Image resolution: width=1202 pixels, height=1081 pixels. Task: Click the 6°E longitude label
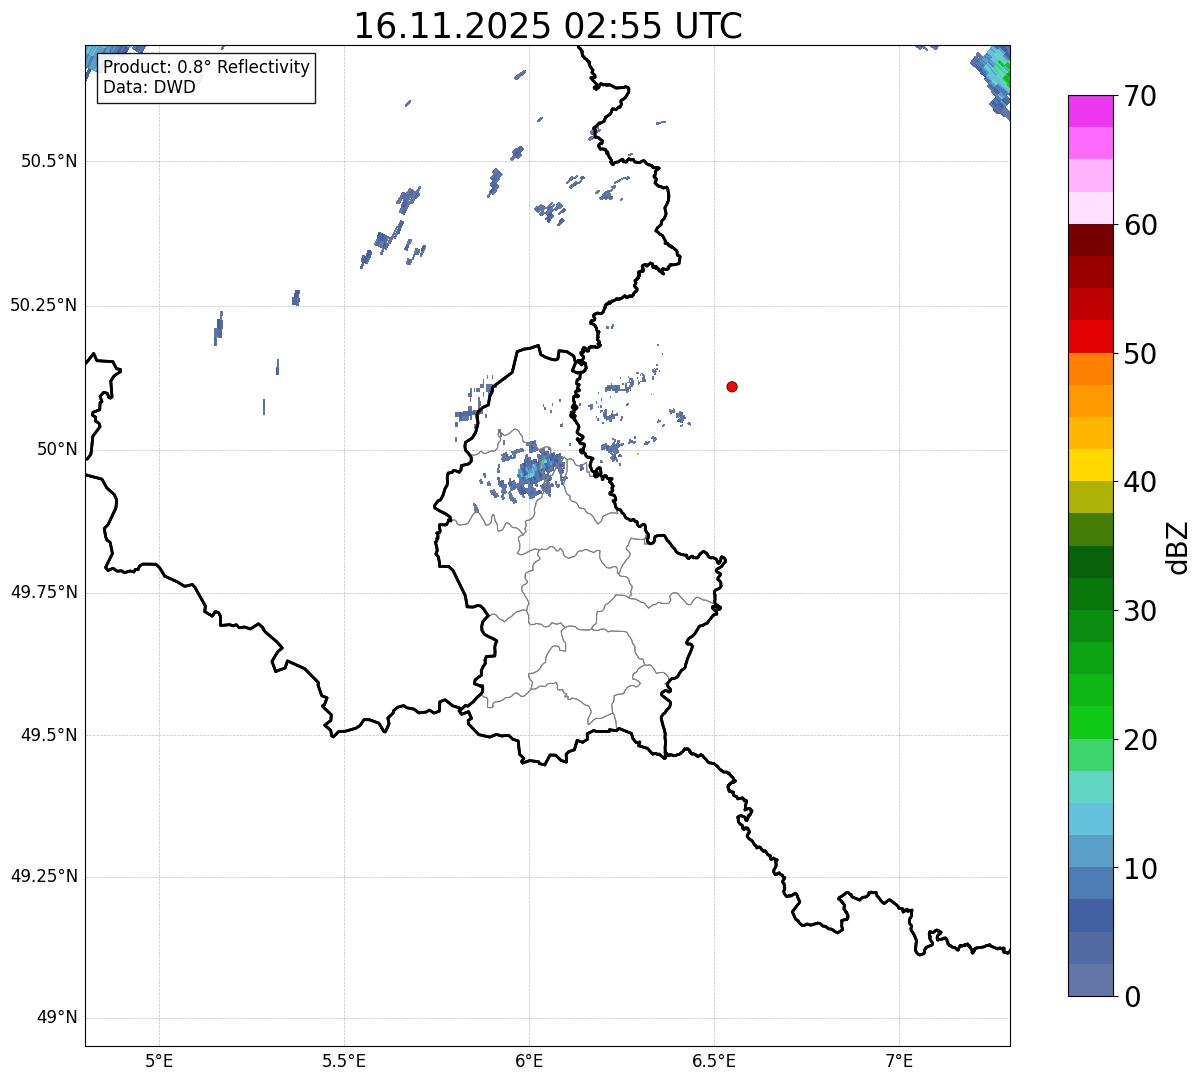click(x=529, y=1060)
